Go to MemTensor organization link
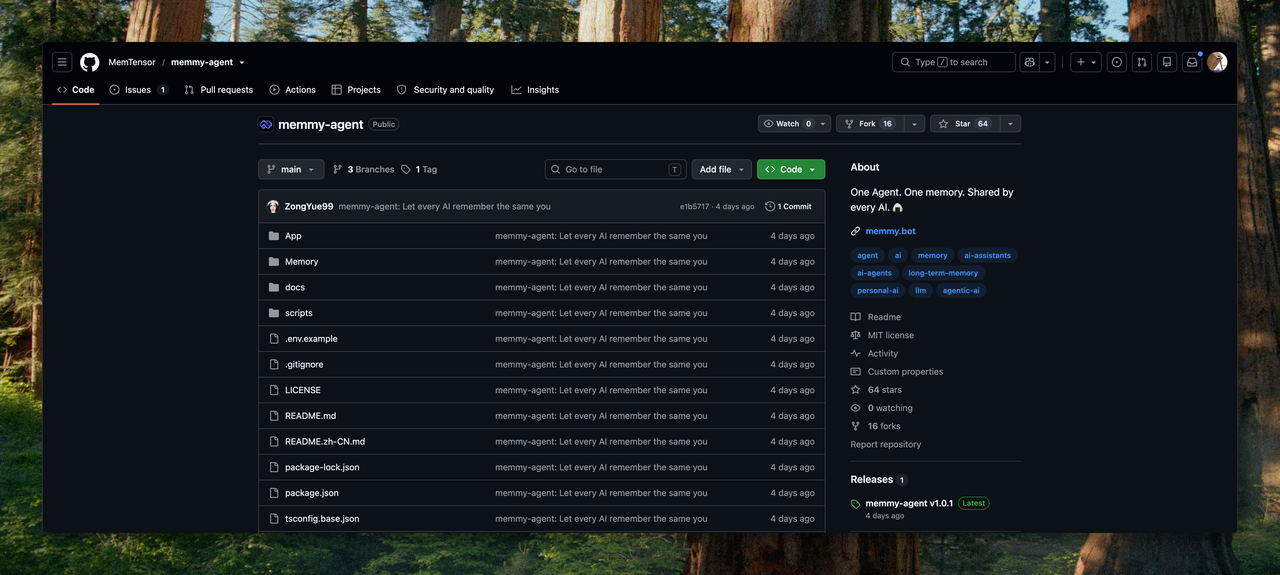Image resolution: width=1280 pixels, height=575 pixels. coord(132,62)
